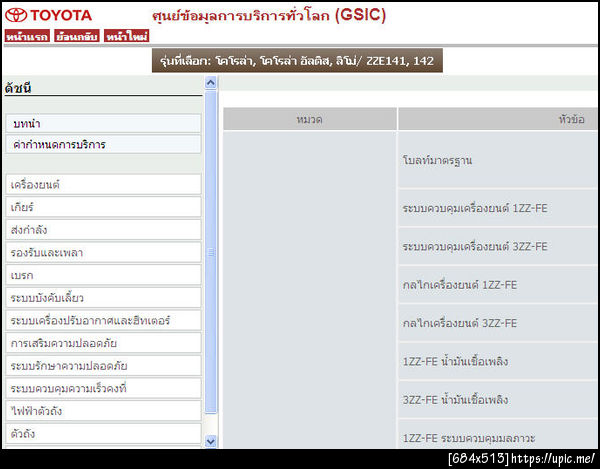Click the GSIC page title
600x469 pixels.
pos(269,16)
